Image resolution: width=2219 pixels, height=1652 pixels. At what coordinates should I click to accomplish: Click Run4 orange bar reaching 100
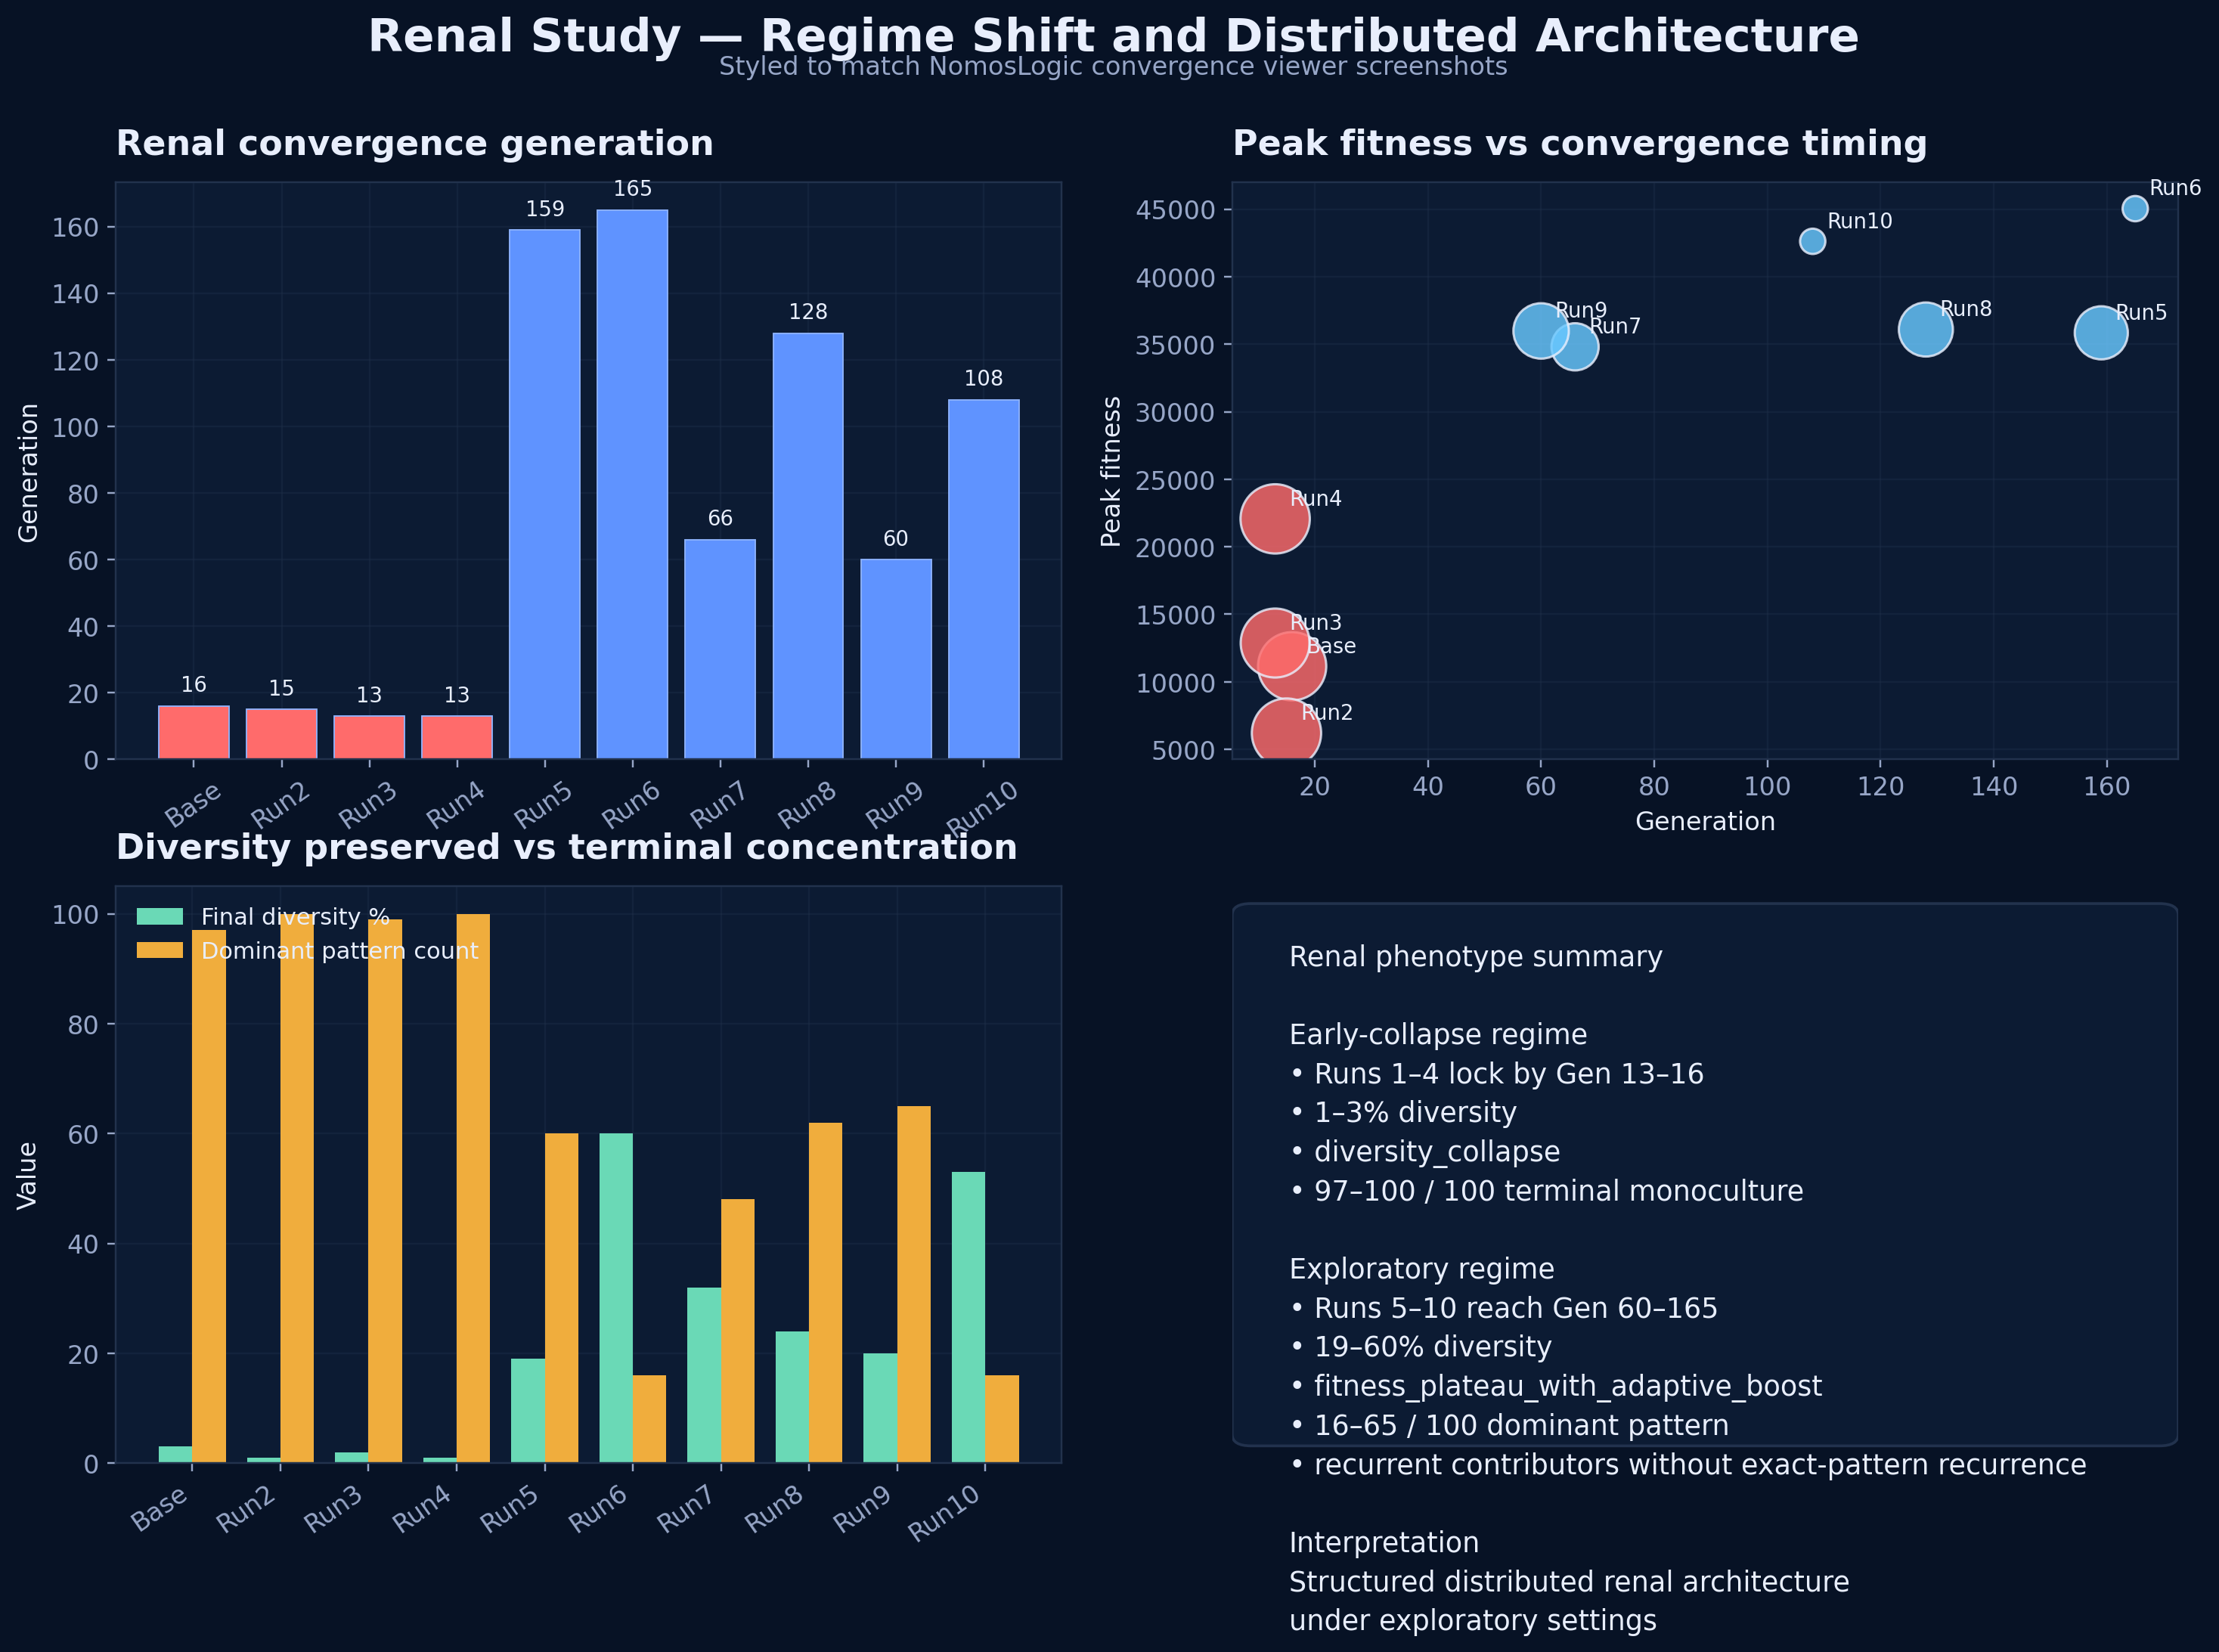[x=473, y=1188]
